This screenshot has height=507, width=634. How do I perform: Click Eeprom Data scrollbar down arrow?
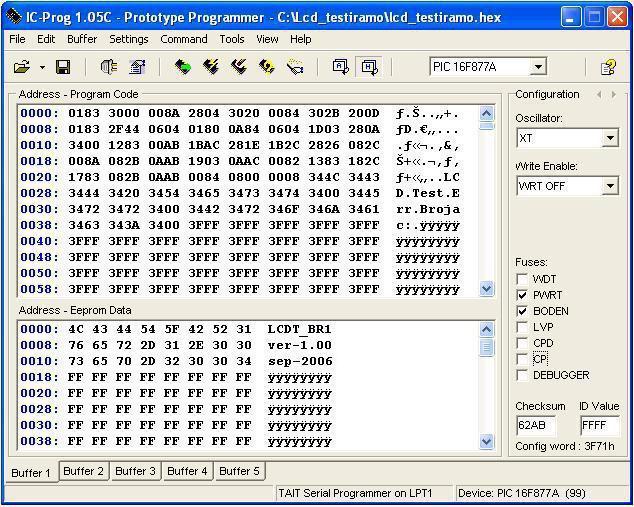pyautogui.click(x=486, y=442)
